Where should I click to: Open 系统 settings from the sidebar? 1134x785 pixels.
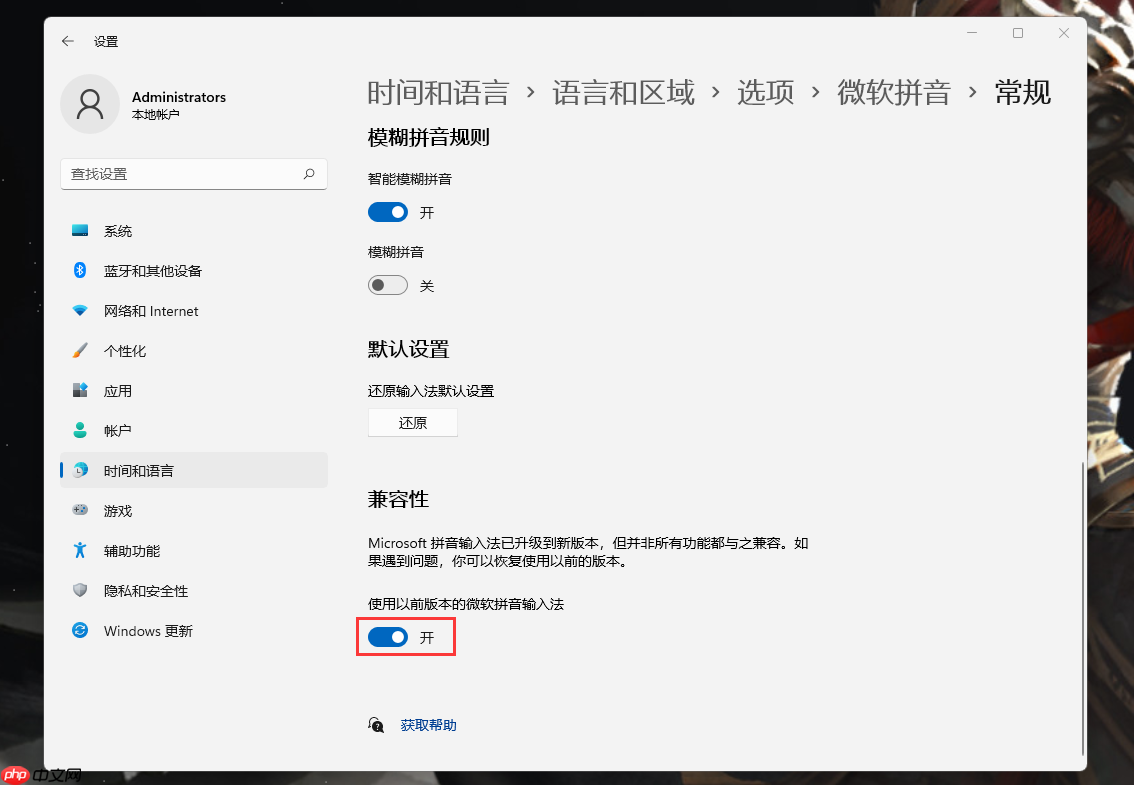click(x=117, y=231)
